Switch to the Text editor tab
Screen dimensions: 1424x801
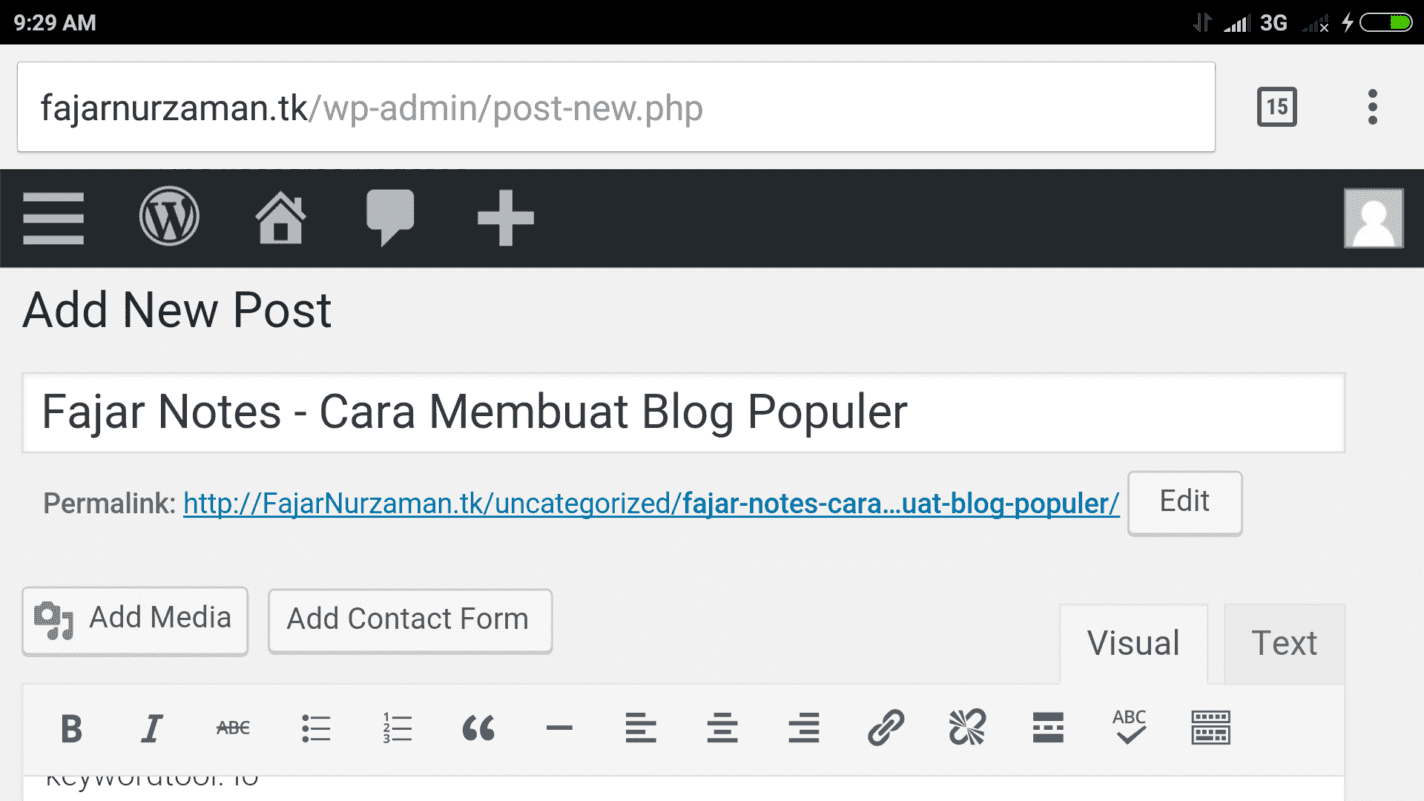coord(1284,643)
